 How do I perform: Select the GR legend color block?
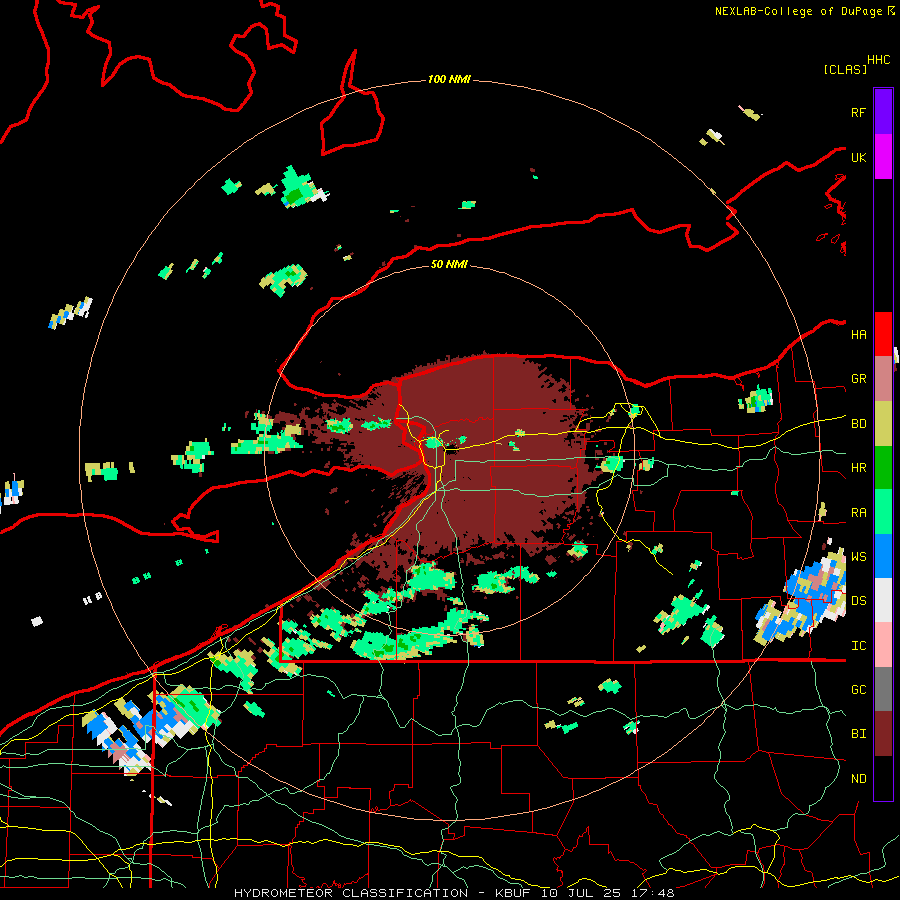tap(883, 379)
